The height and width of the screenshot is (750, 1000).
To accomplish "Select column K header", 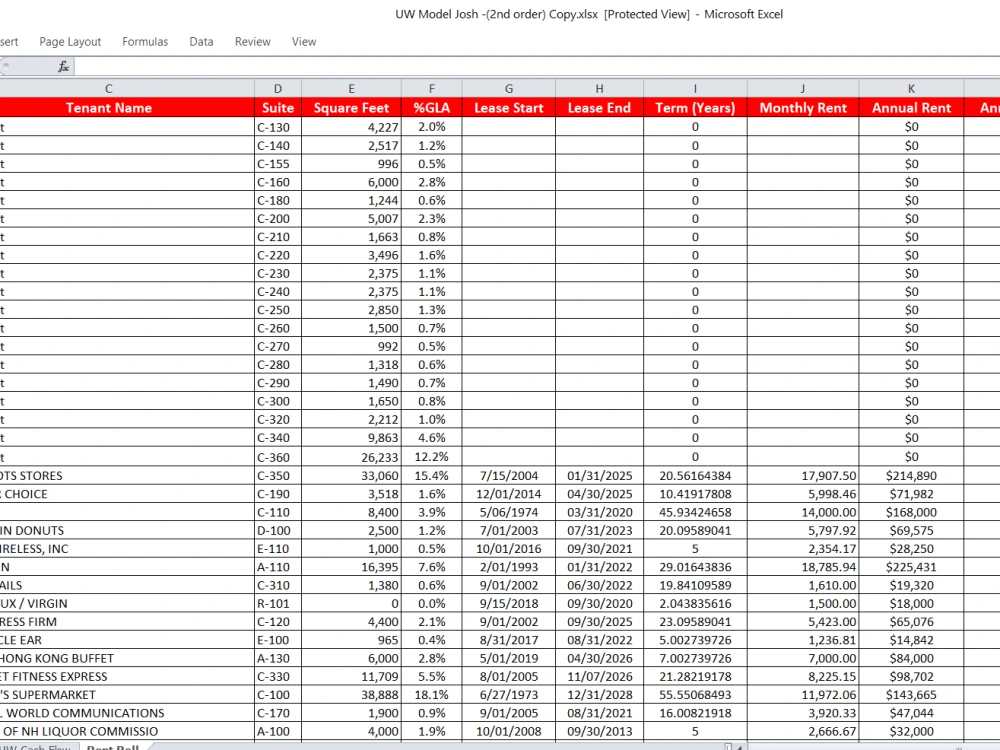I will (x=911, y=89).
